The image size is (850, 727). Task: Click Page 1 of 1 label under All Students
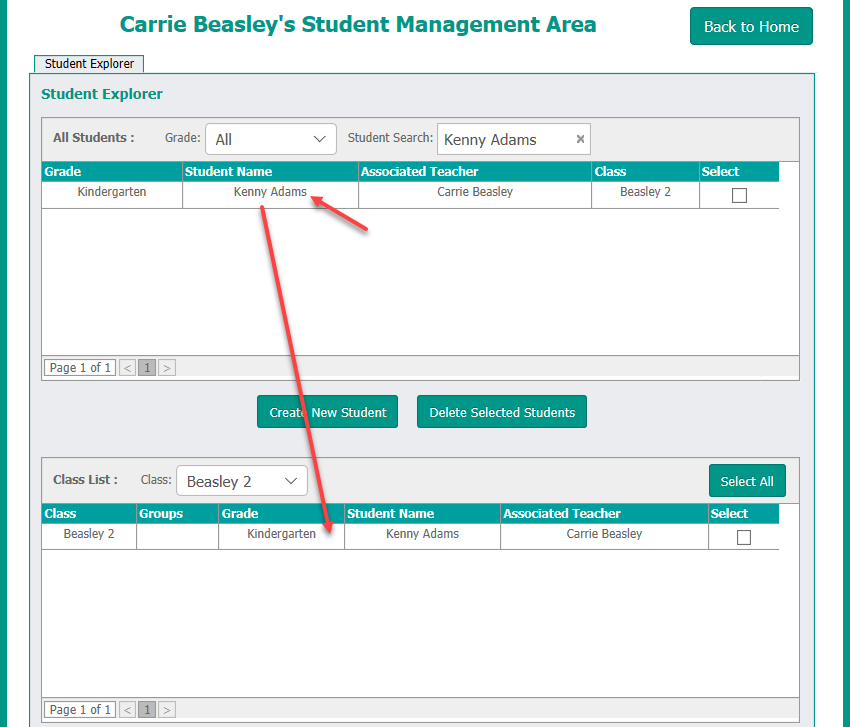click(80, 368)
